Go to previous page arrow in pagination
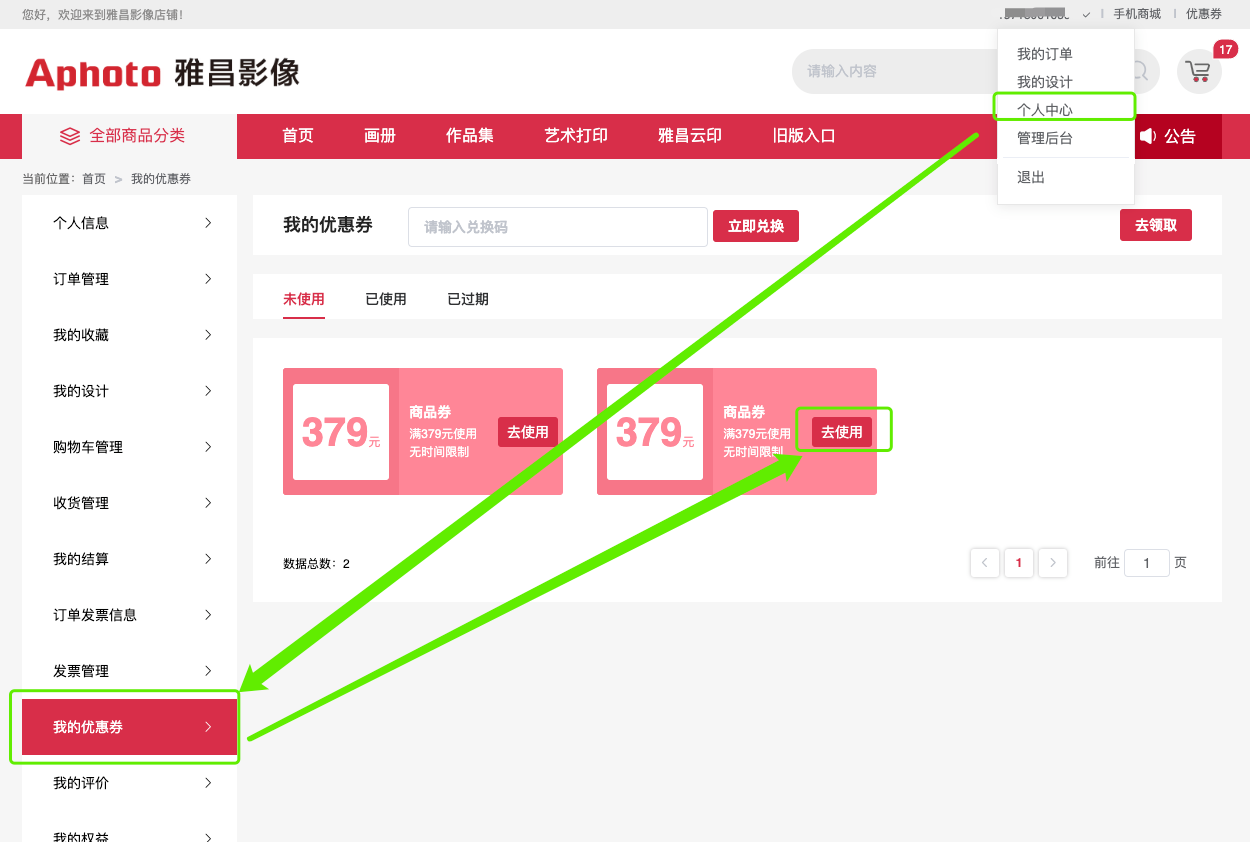The width and height of the screenshot is (1250, 842). [984, 563]
